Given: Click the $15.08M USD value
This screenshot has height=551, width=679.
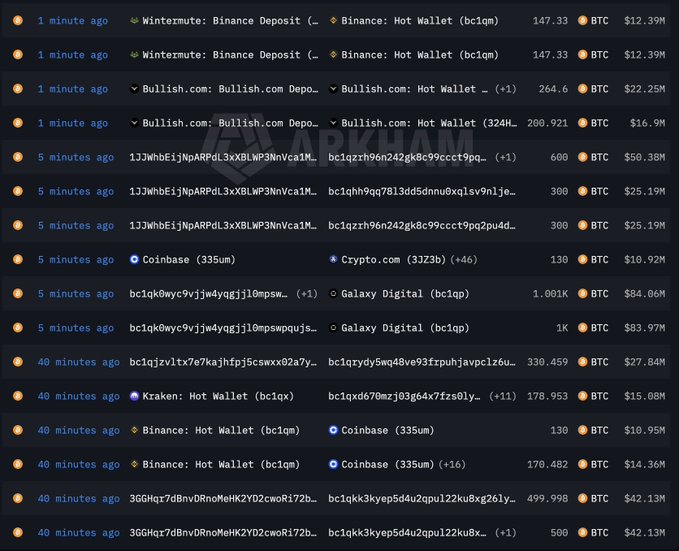Looking at the screenshot, I should 644,396.
